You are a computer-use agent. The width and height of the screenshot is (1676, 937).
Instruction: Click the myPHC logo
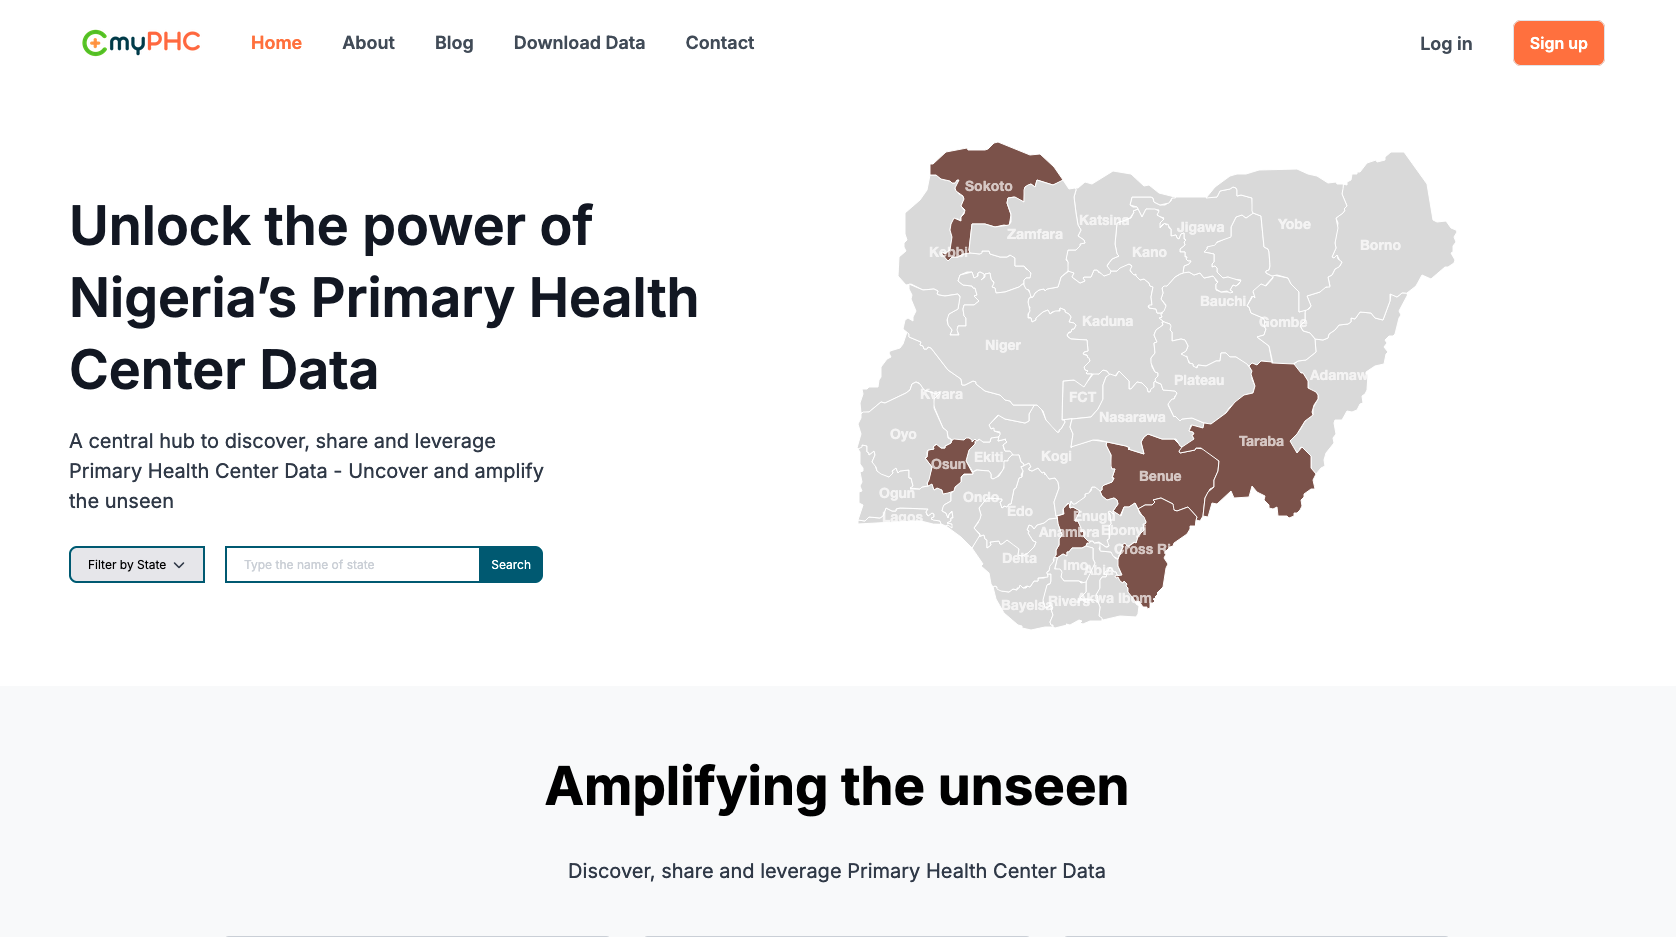pyautogui.click(x=141, y=43)
